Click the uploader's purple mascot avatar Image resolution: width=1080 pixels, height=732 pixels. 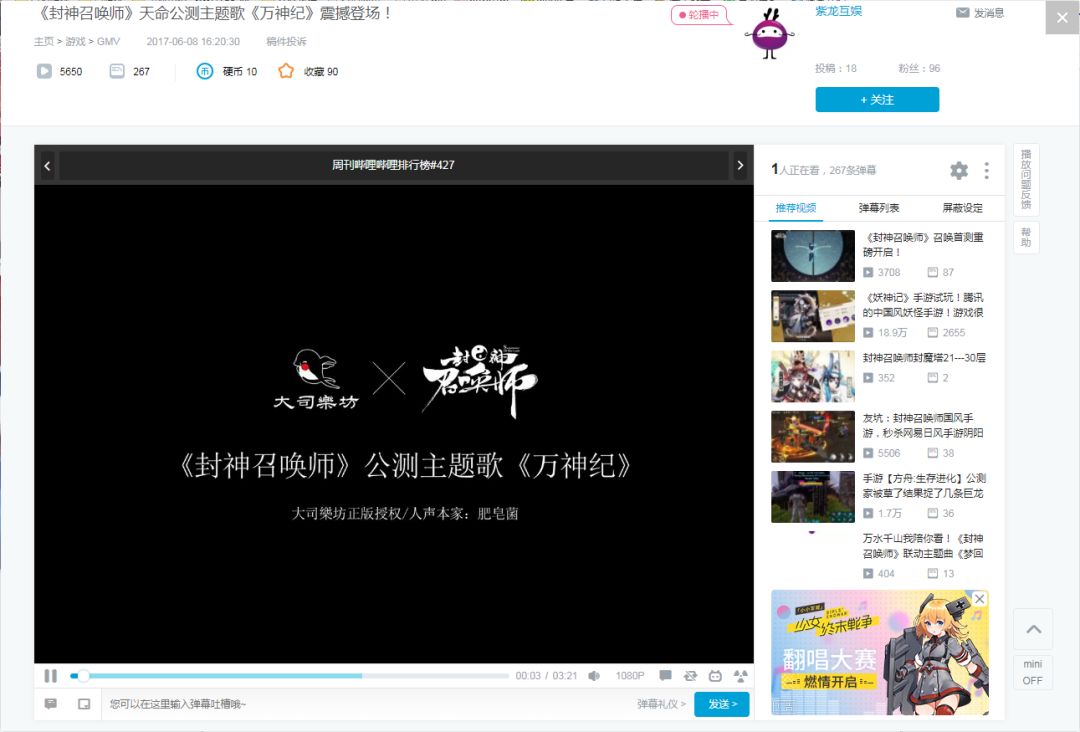pyautogui.click(x=770, y=34)
